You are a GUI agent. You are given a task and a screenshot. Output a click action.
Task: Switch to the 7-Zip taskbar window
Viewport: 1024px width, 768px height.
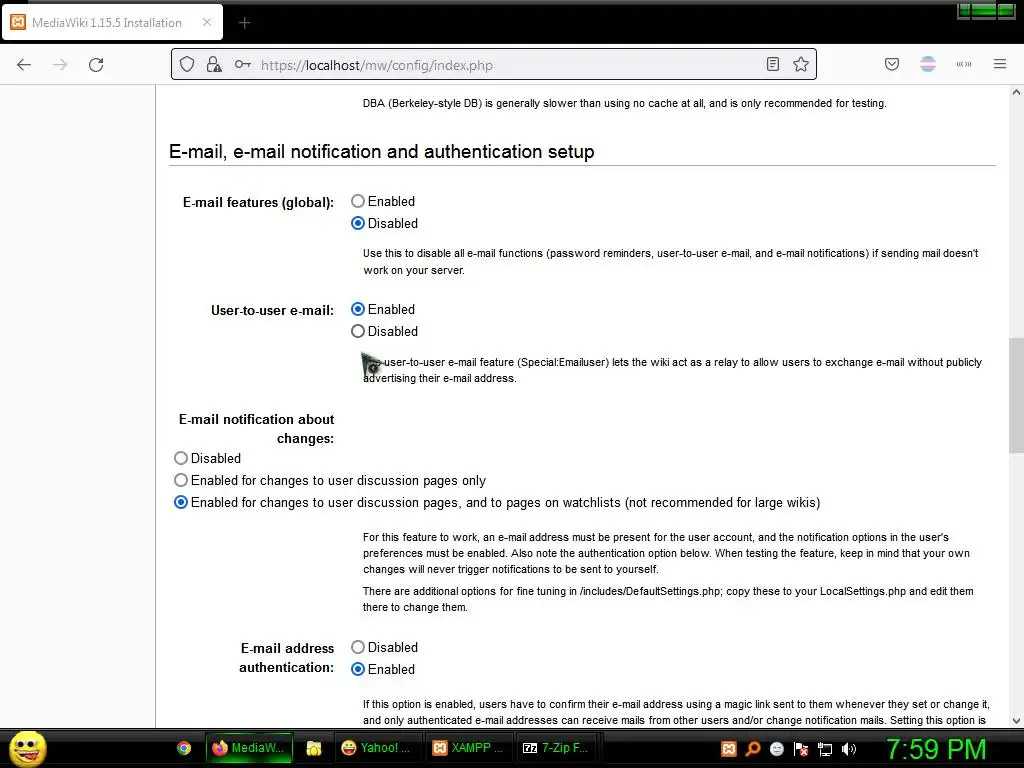[x=557, y=748]
